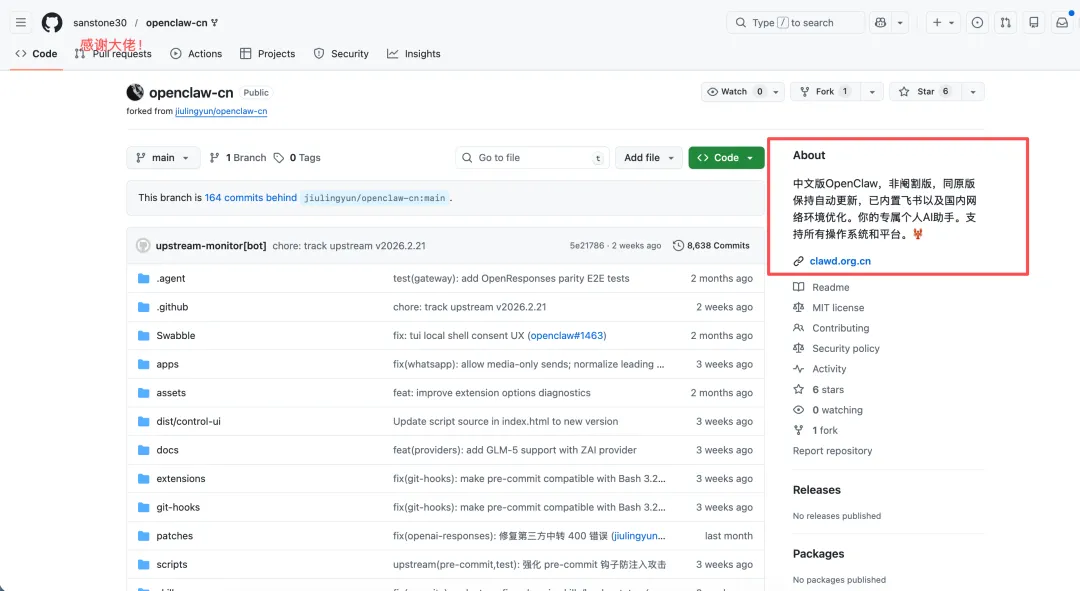Expand the Fork options dropdown arrow
Viewport: 1080px width, 591px height.
point(872,92)
